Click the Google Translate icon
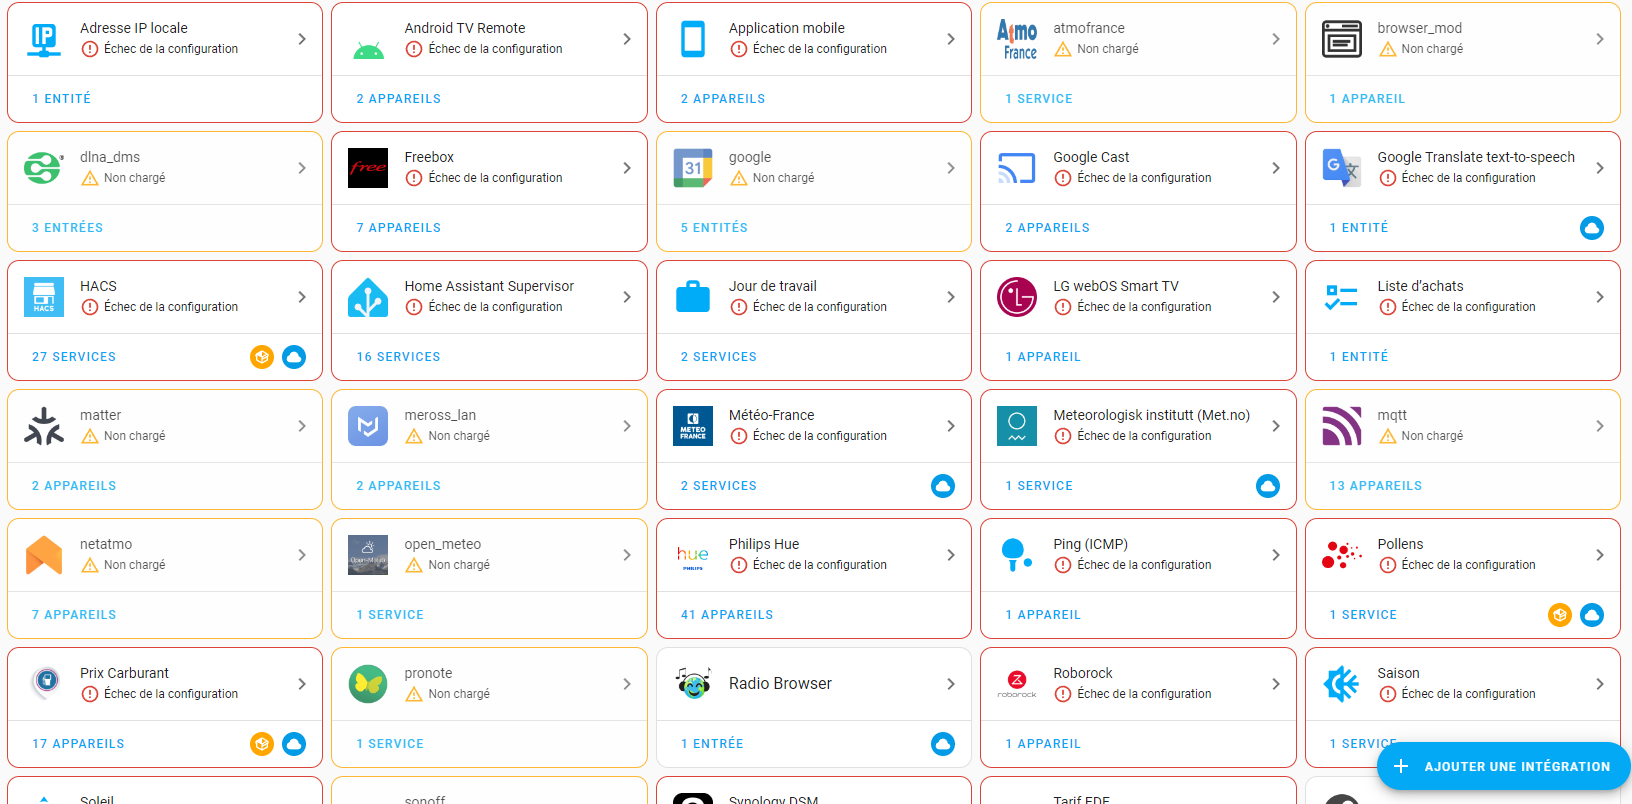The width and height of the screenshot is (1632, 804). [x=1341, y=168]
